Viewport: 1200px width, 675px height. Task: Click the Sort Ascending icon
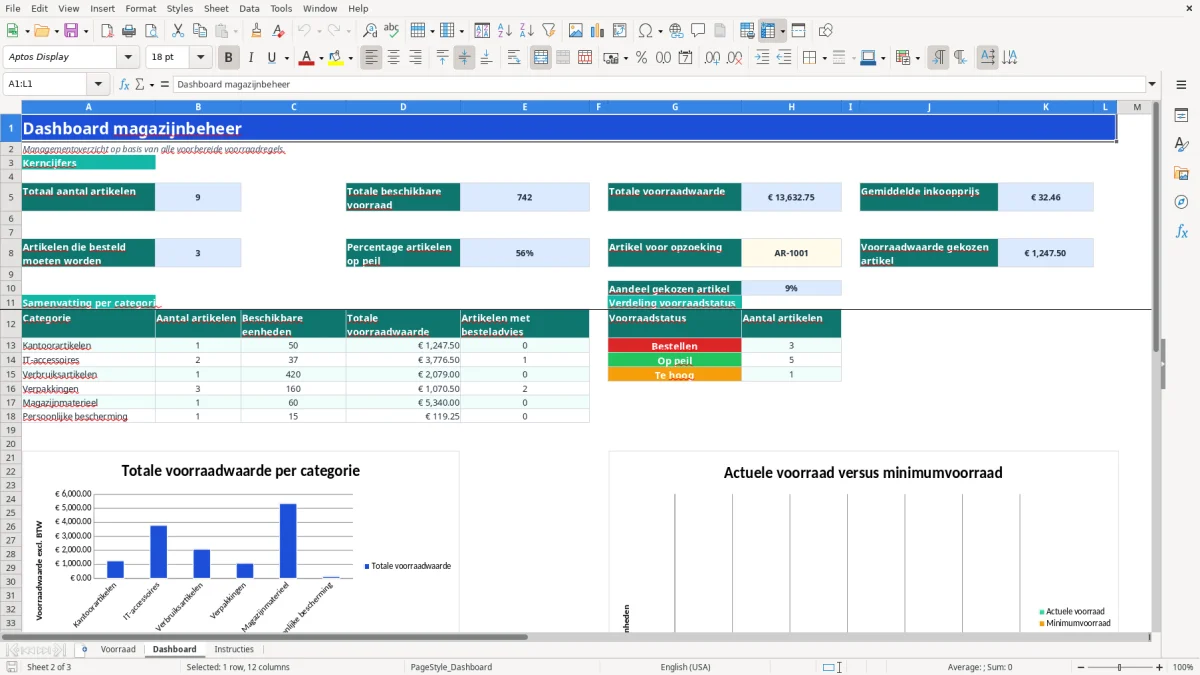[x=504, y=30]
